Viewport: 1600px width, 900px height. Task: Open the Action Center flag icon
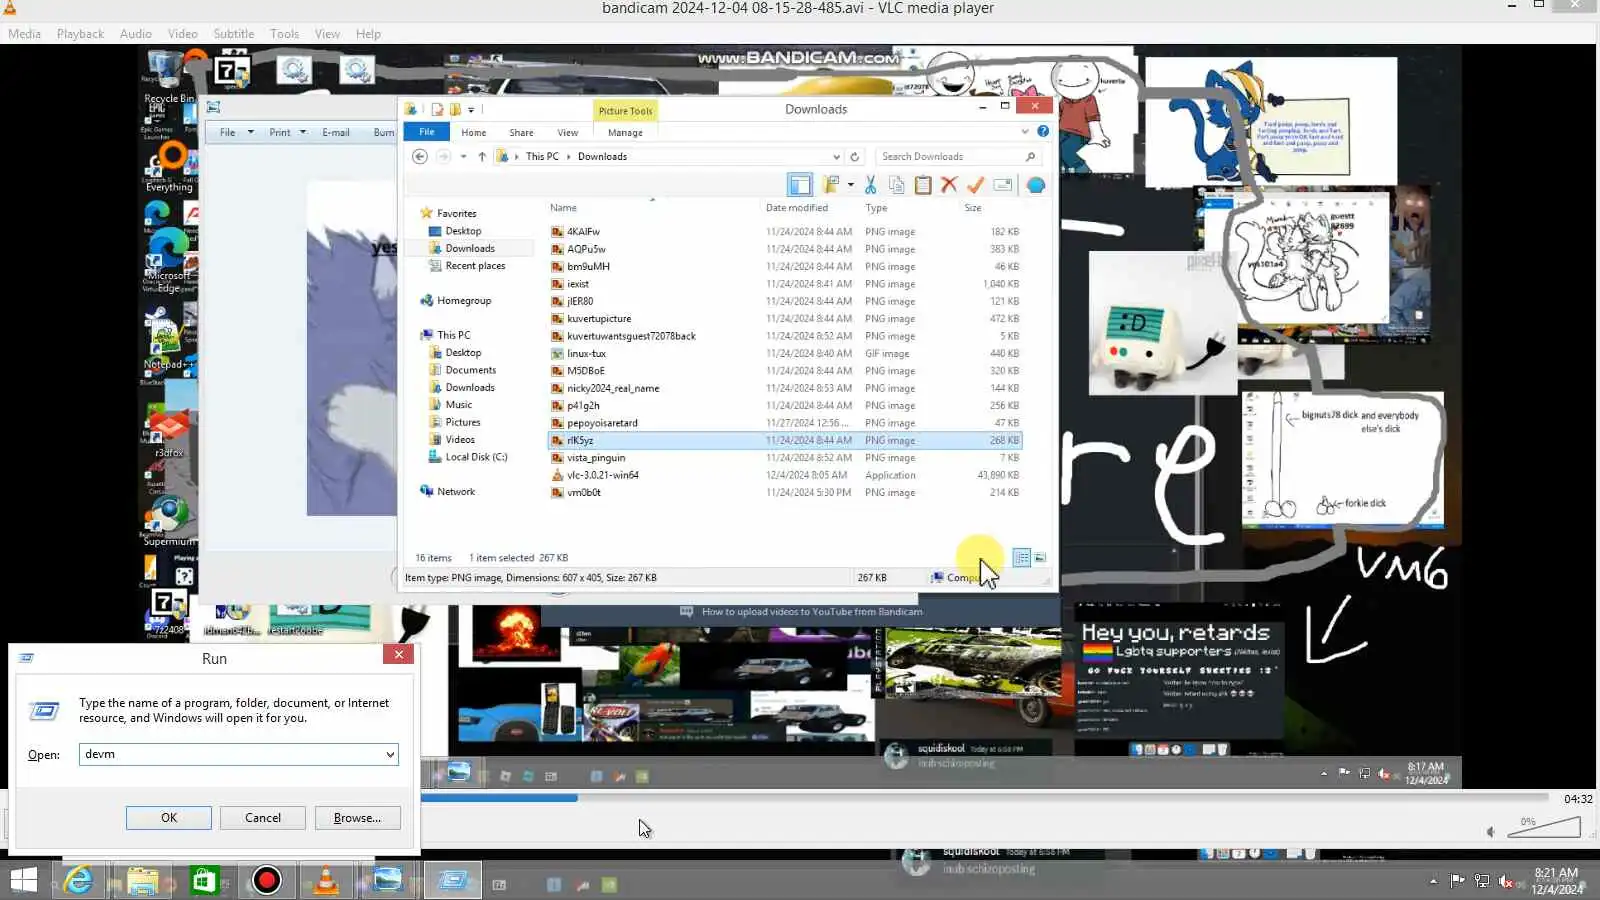point(1457,881)
